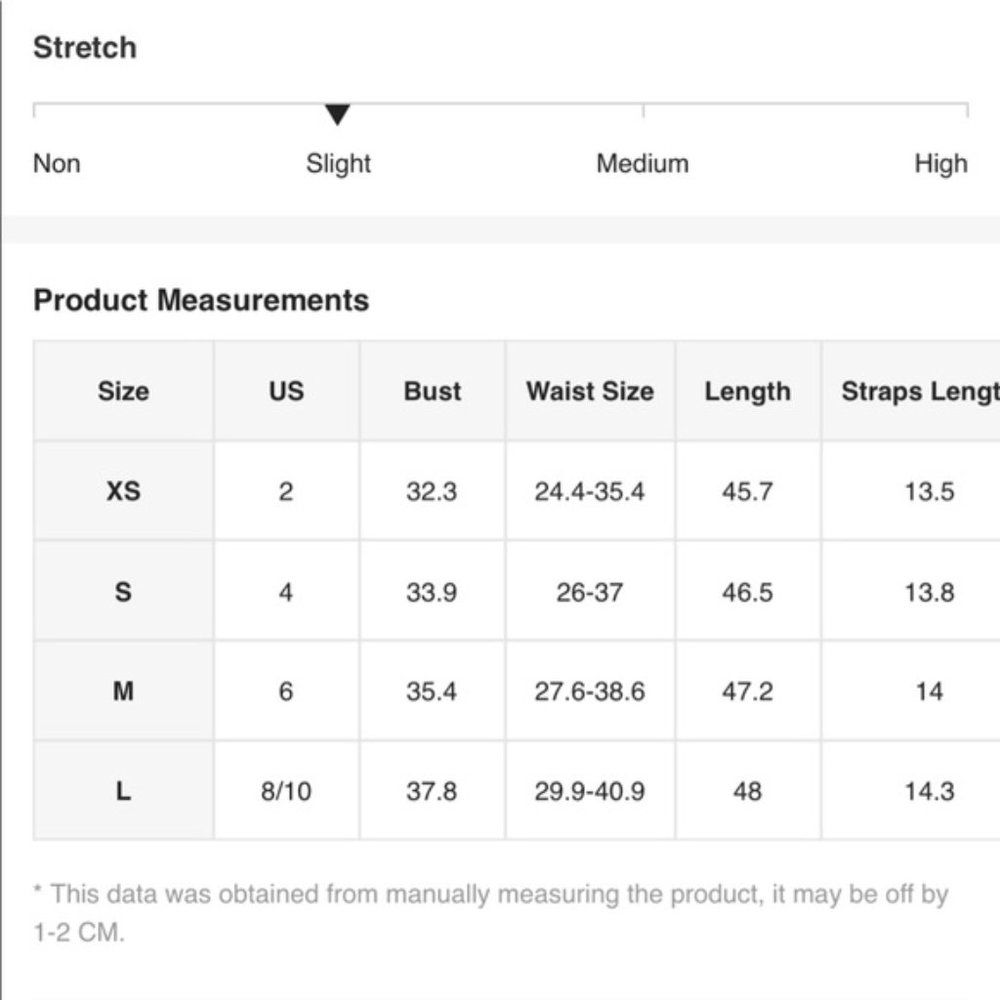
Task: Select the L size row label
Action: point(123,791)
